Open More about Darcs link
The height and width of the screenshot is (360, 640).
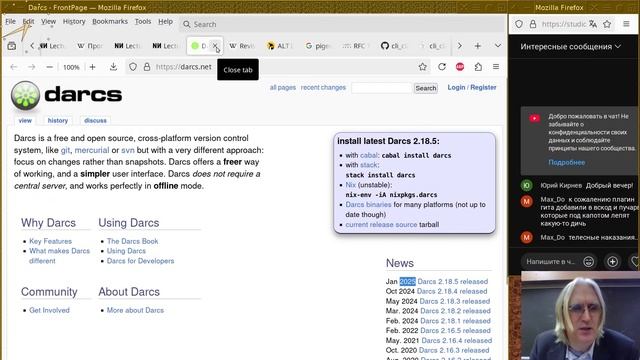tap(135, 310)
